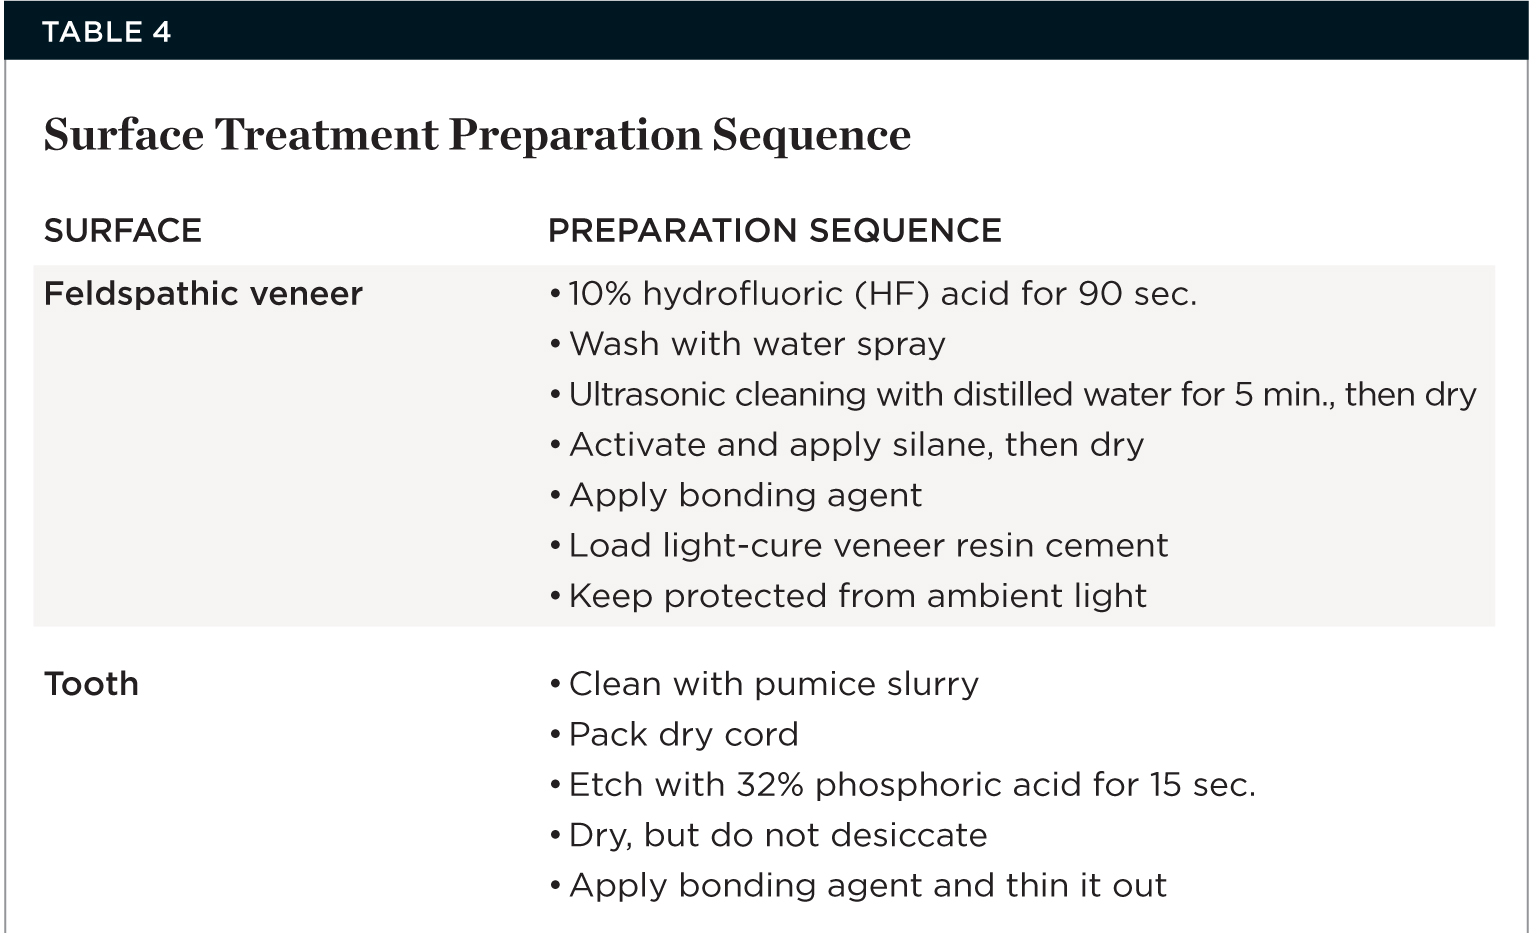Select the Load light-cure veneer resin cement line

pos(868,546)
